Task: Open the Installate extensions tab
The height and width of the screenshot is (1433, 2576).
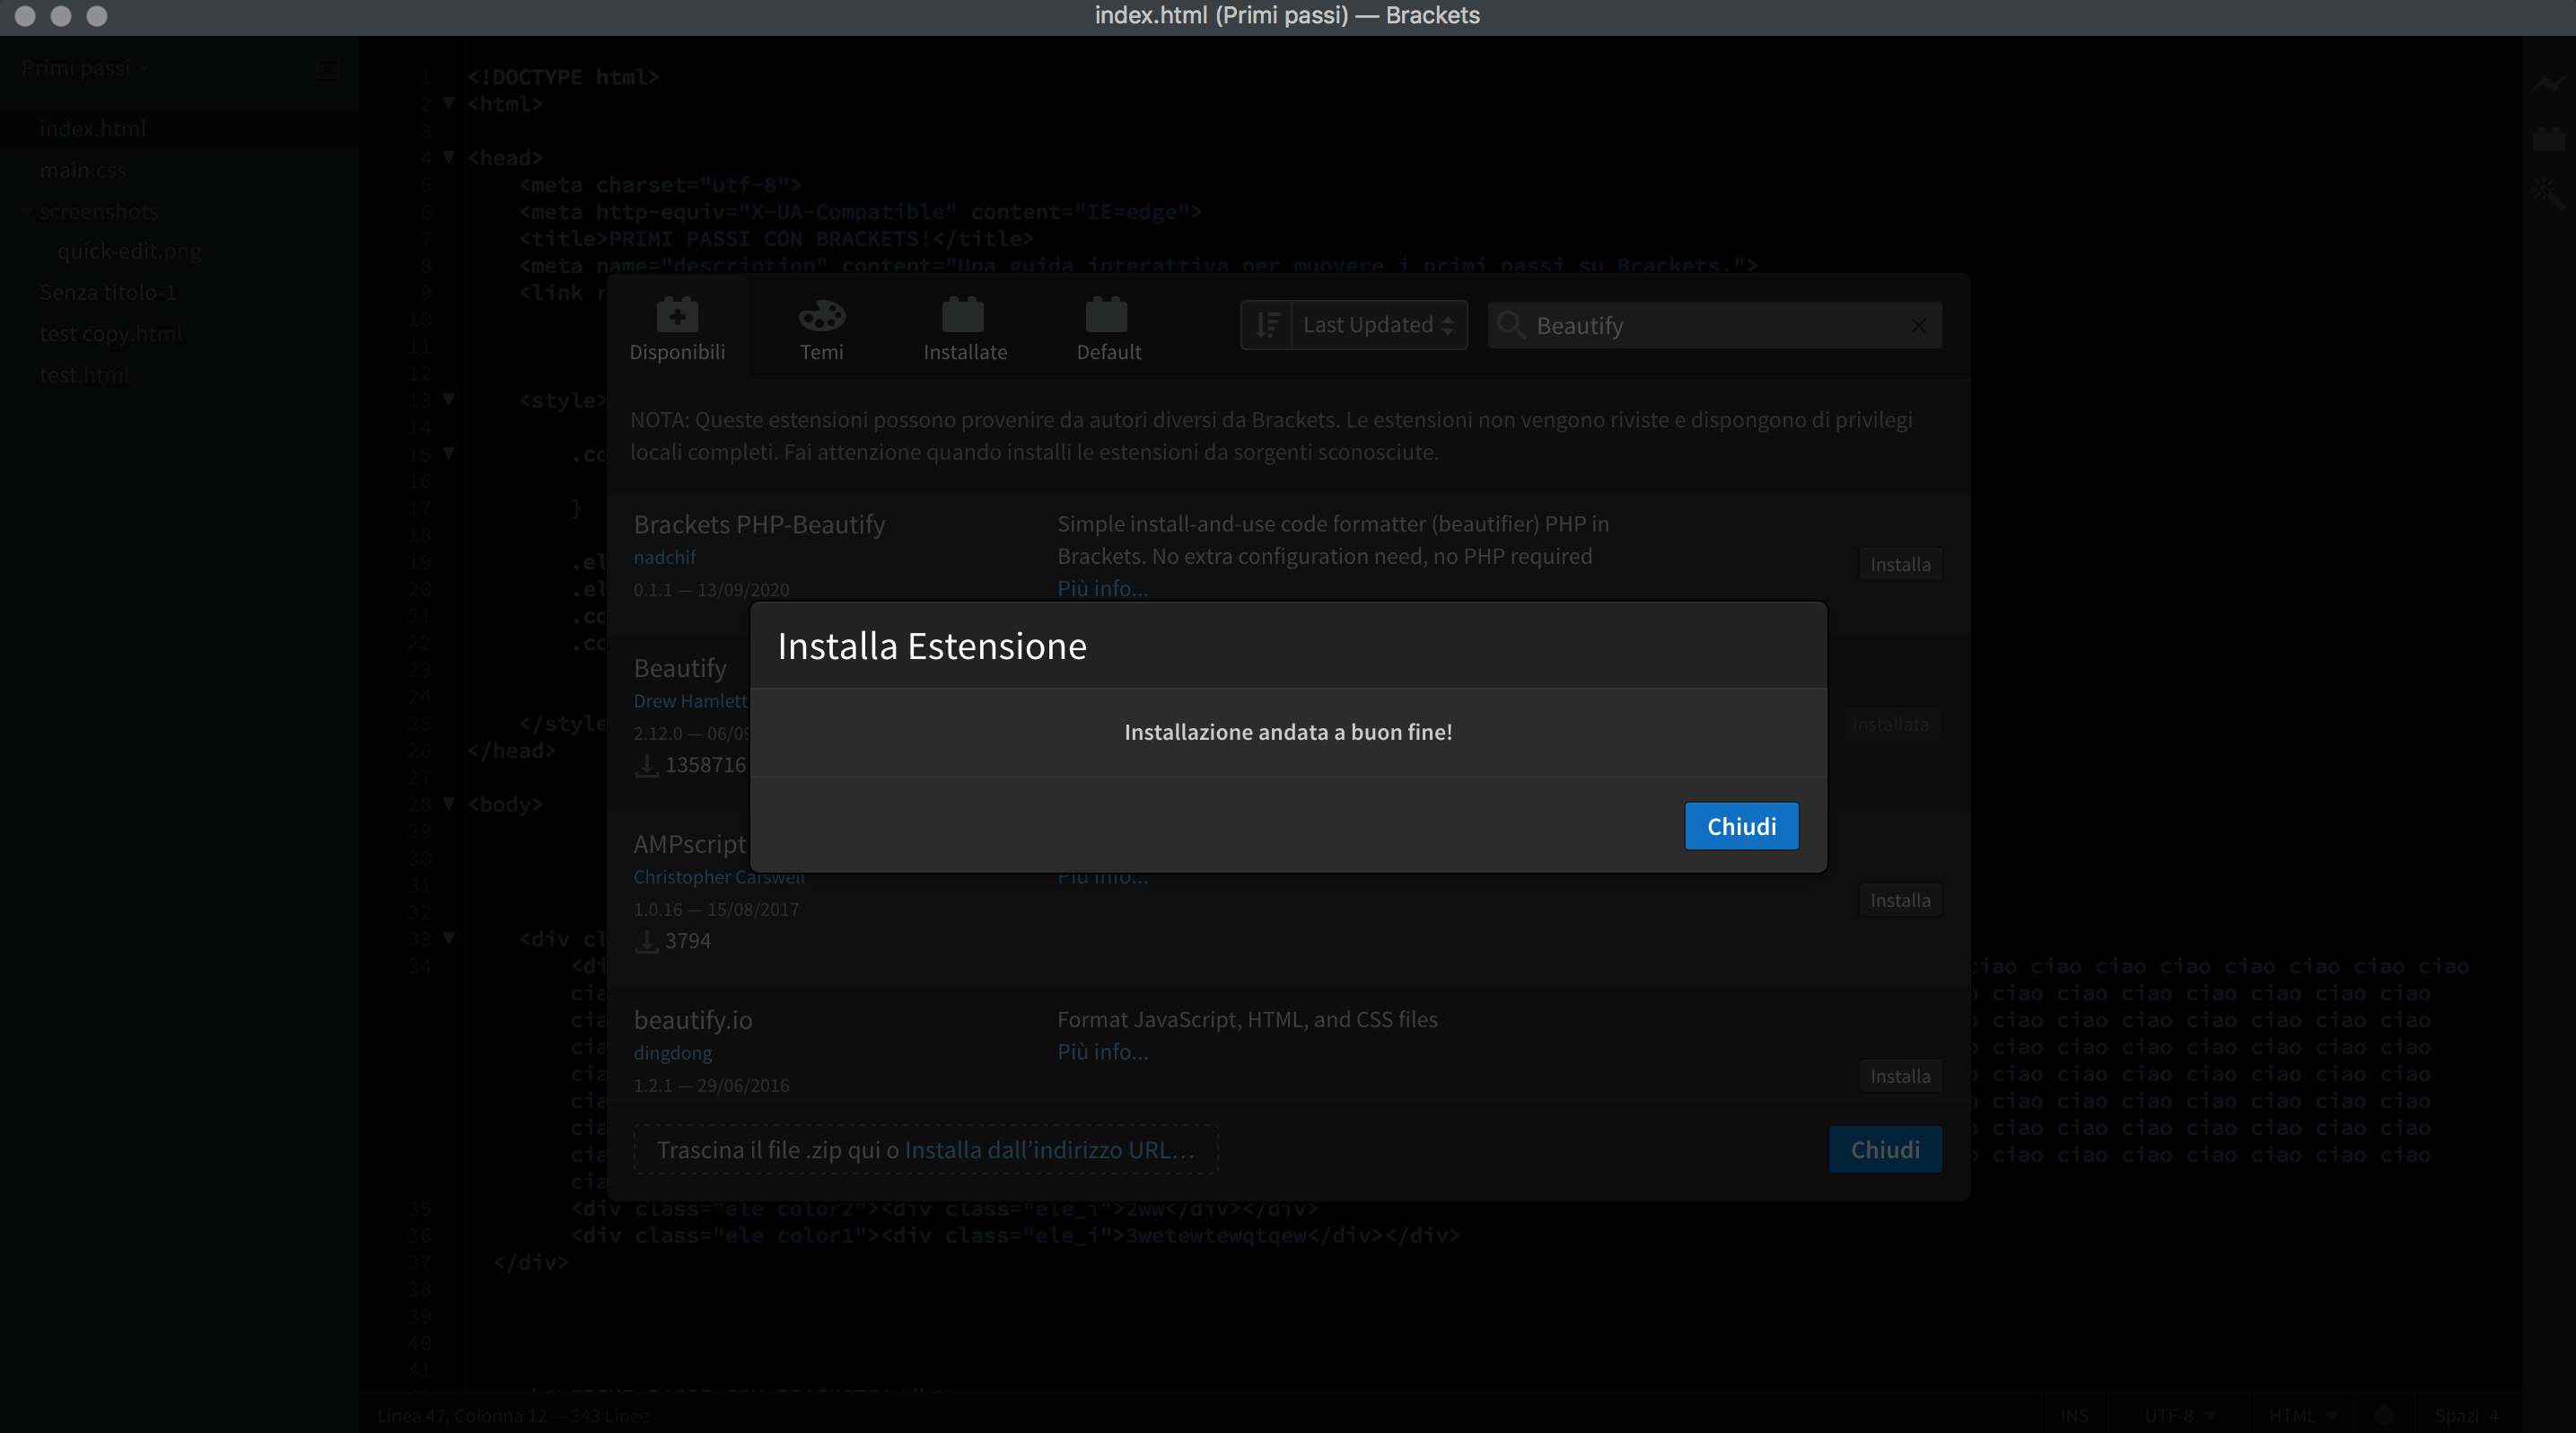Action: pyautogui.click(x=964, y=329)
